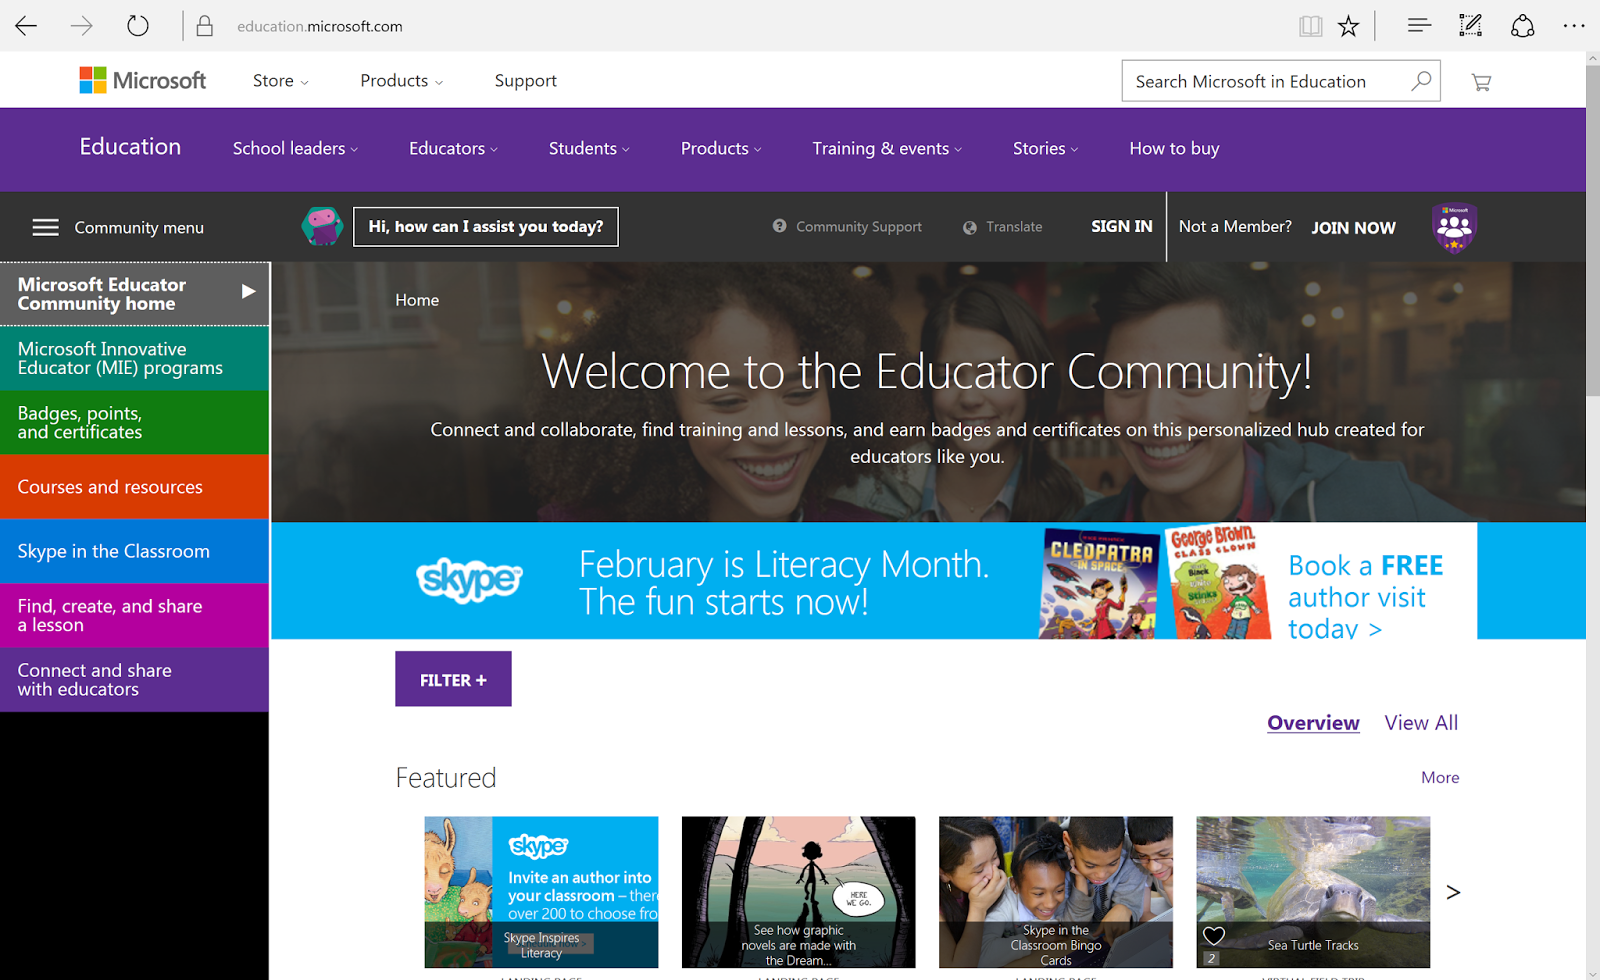The height and width of the screenshot is (980, 1600).
Task: Open the share icon in browser toolbar
Action: click(x=1522, y=26)
